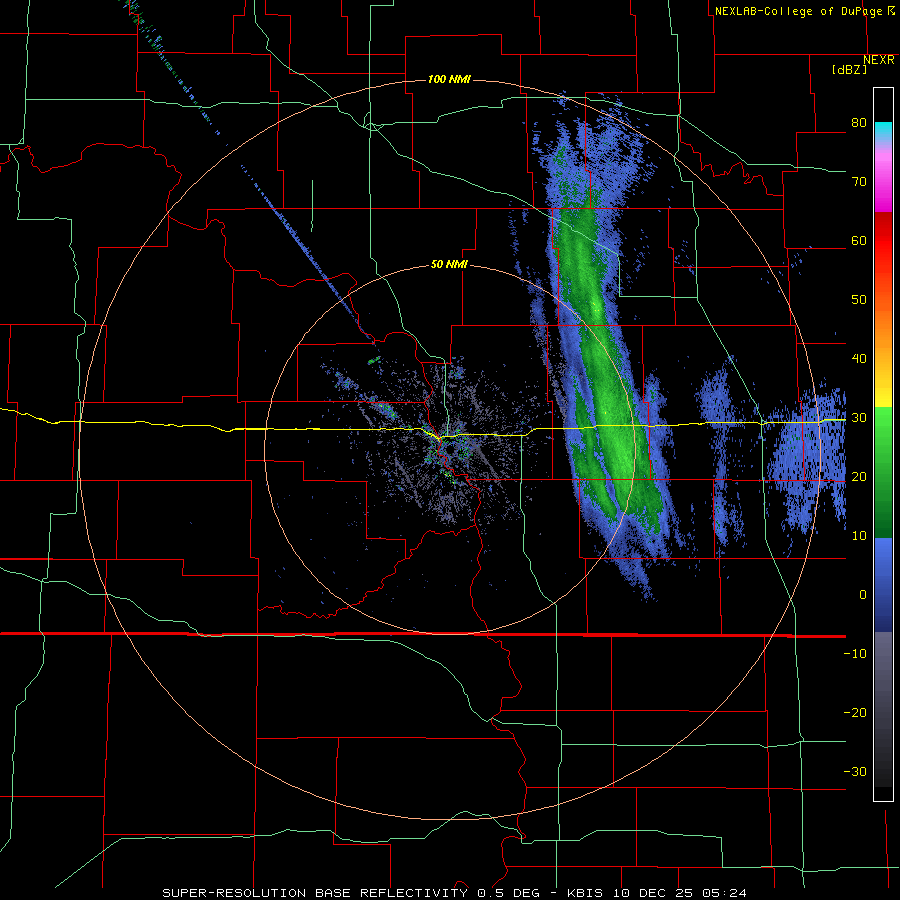
Task: Click the bottom caption with KBIS timestamp
Action: pyautogui.click(x=455, y=893)
